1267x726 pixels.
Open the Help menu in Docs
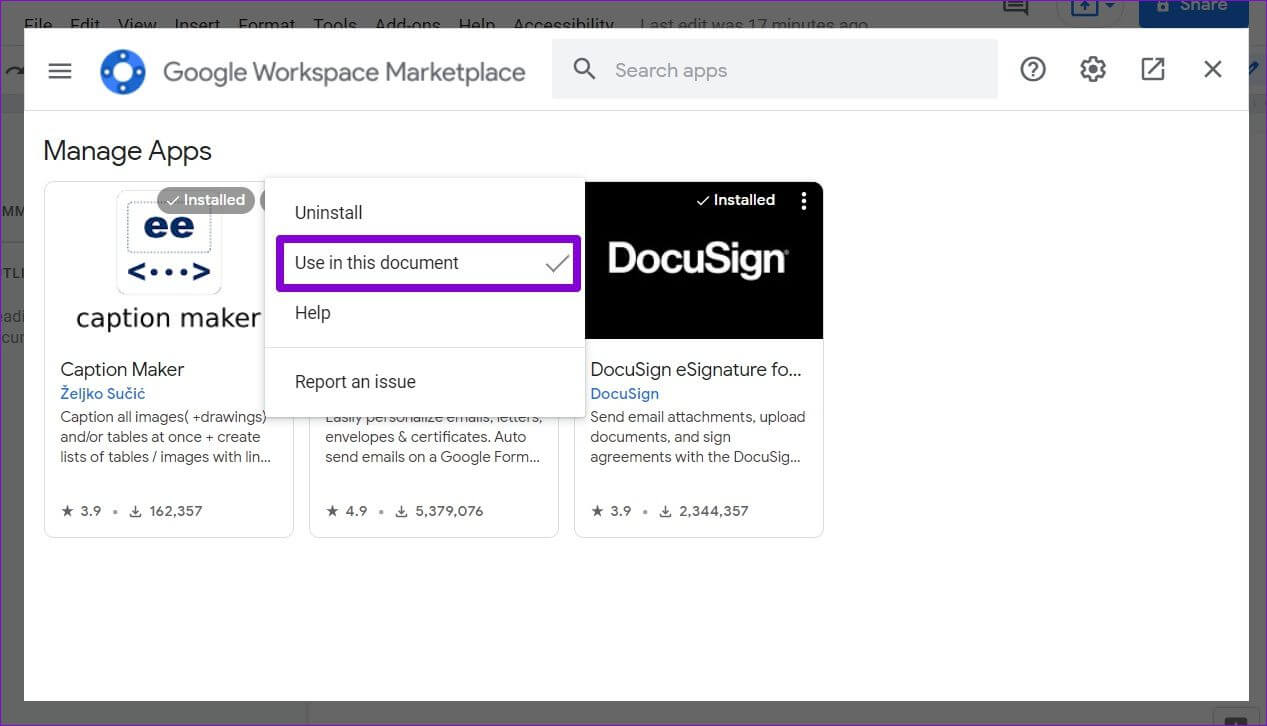[x=477, y=23]
